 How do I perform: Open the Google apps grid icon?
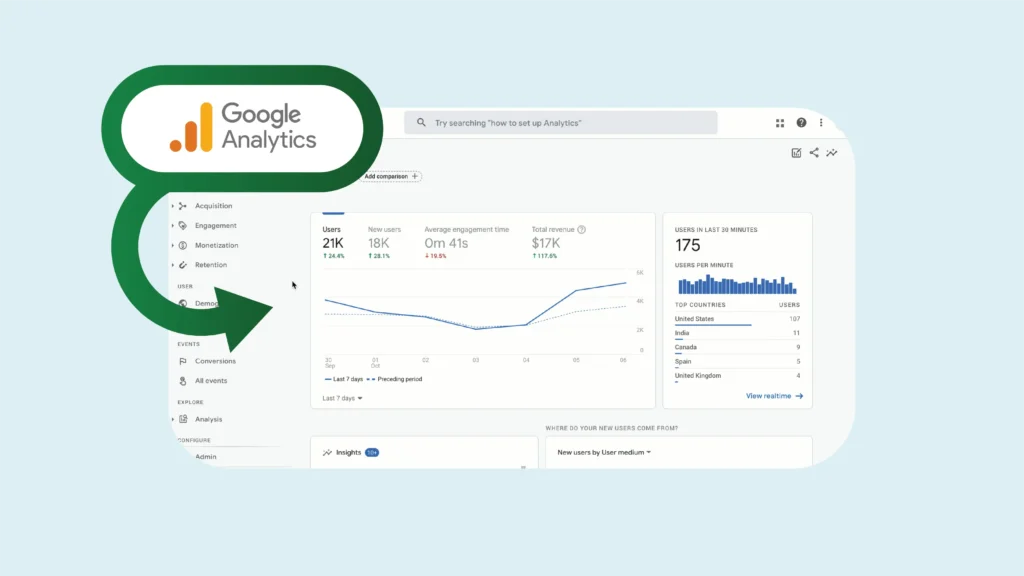point(780,123)
